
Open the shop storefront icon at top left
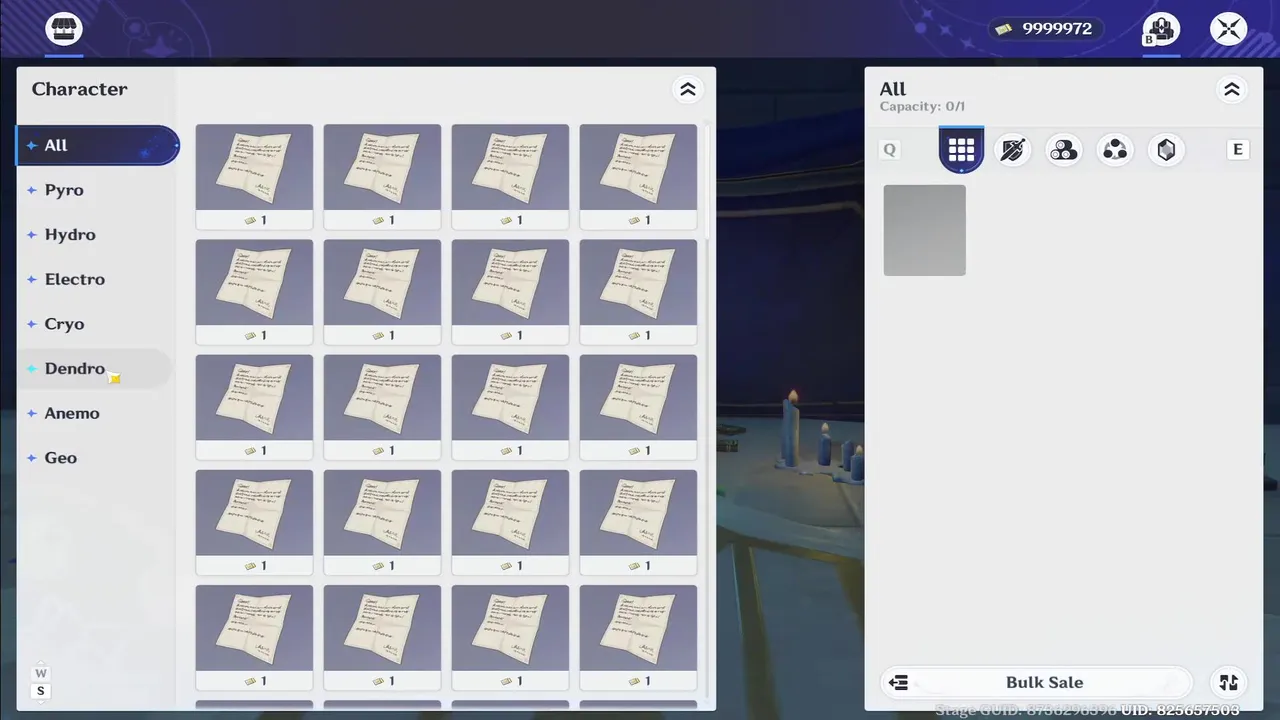coord(64,28)
